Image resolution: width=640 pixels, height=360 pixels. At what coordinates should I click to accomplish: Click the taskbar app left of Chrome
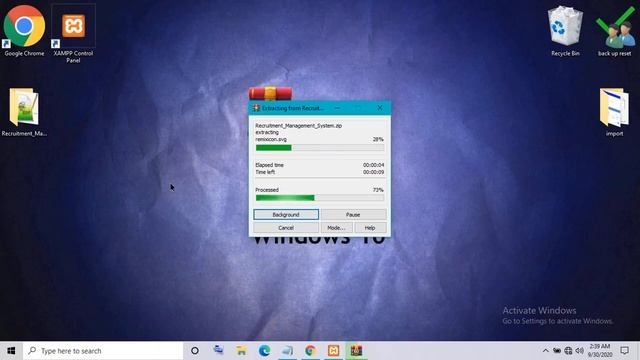[x=287, y=351]
